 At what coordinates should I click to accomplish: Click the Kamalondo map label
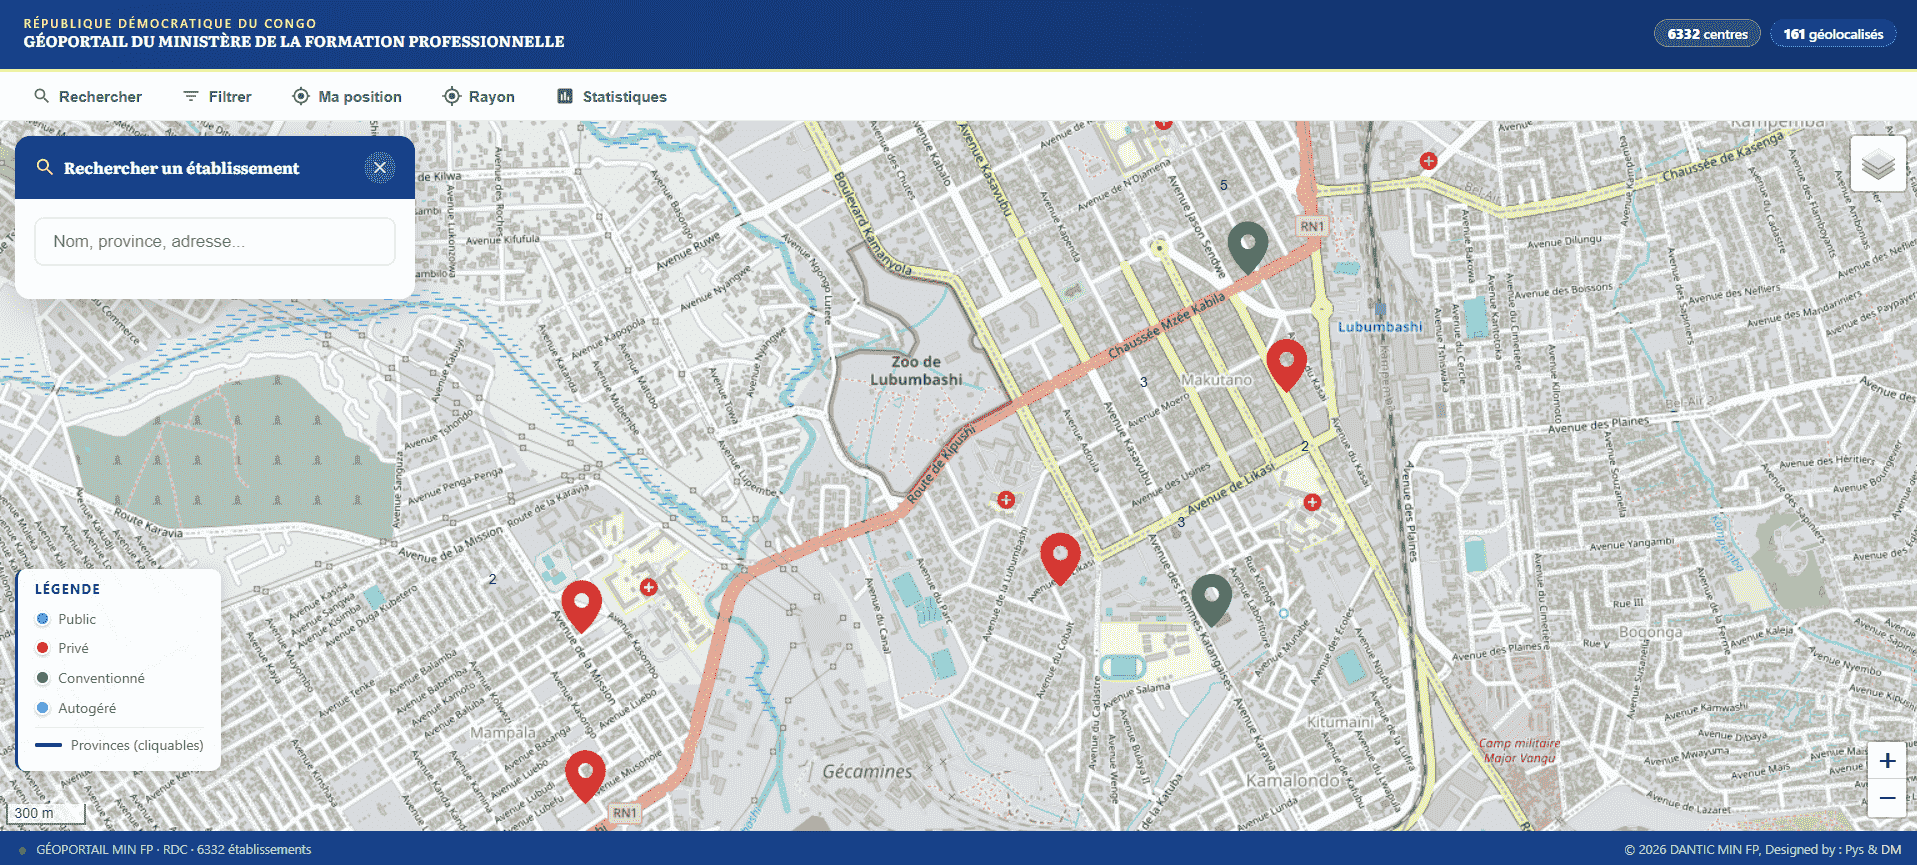[x=1292, y=780]
